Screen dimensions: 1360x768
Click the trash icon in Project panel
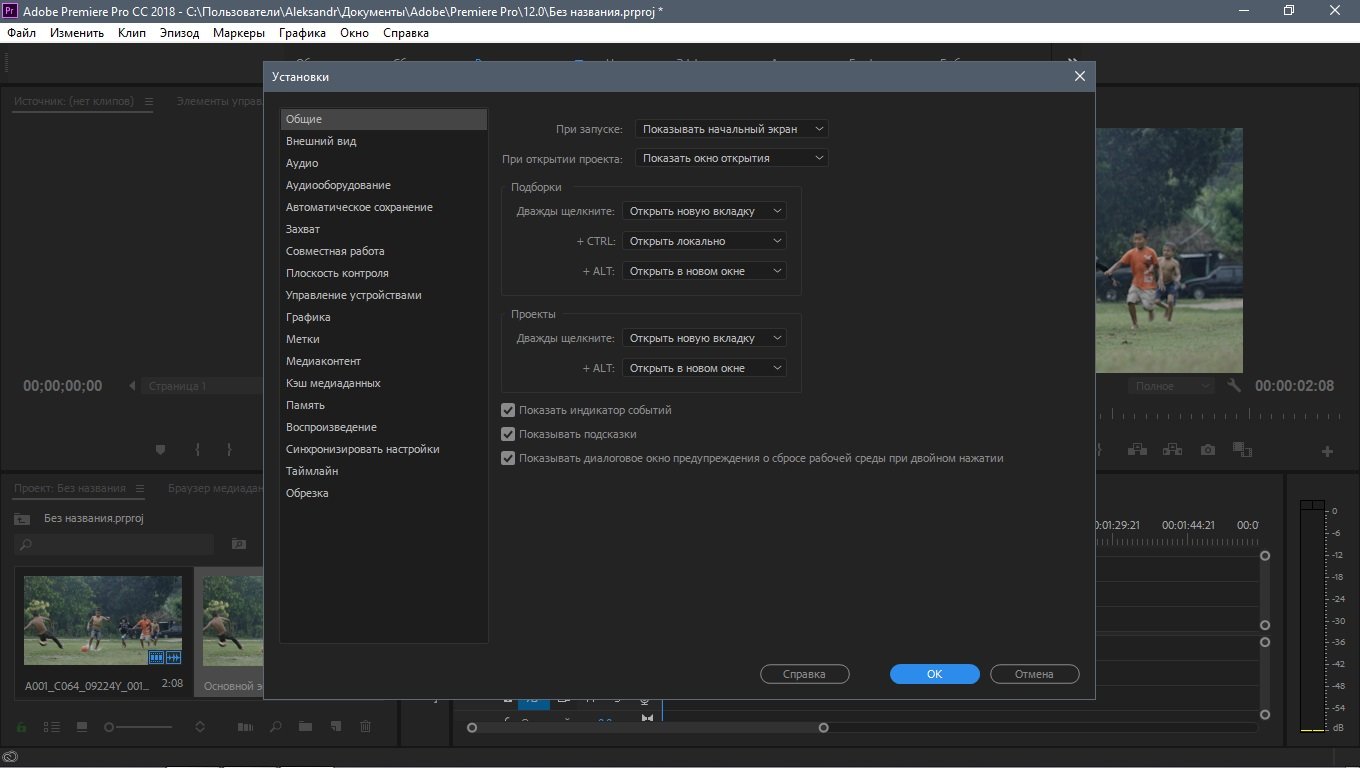point(366,726)
